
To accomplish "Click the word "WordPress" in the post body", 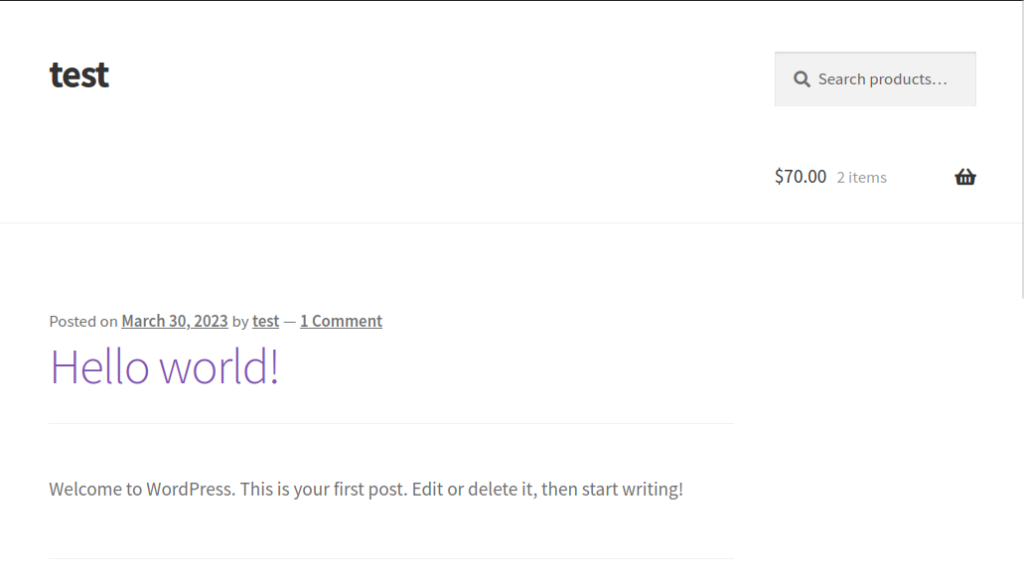I will pyautogui.click(x=189, y=489).
